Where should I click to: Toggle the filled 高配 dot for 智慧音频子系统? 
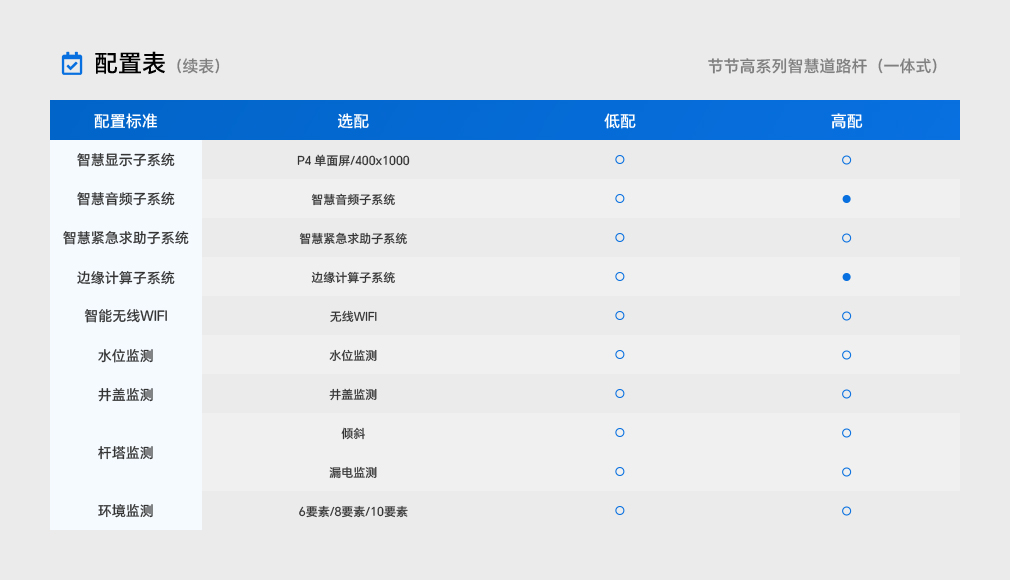point(846,199)
